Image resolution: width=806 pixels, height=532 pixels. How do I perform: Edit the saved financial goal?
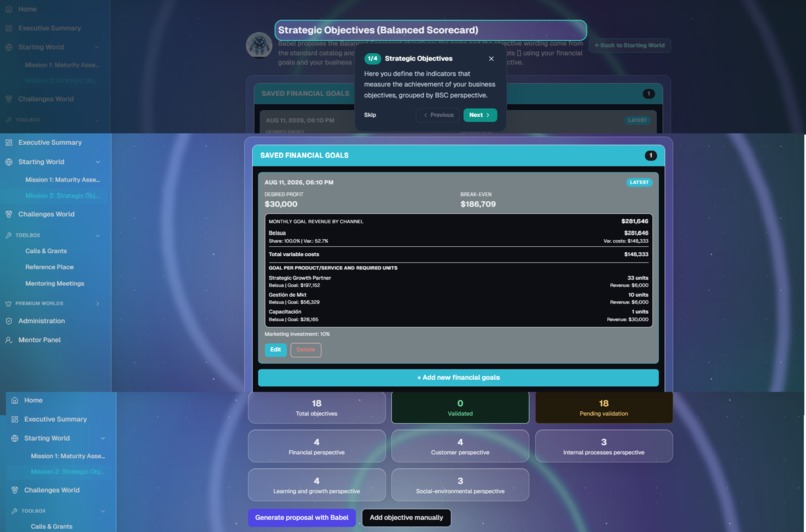276,350
